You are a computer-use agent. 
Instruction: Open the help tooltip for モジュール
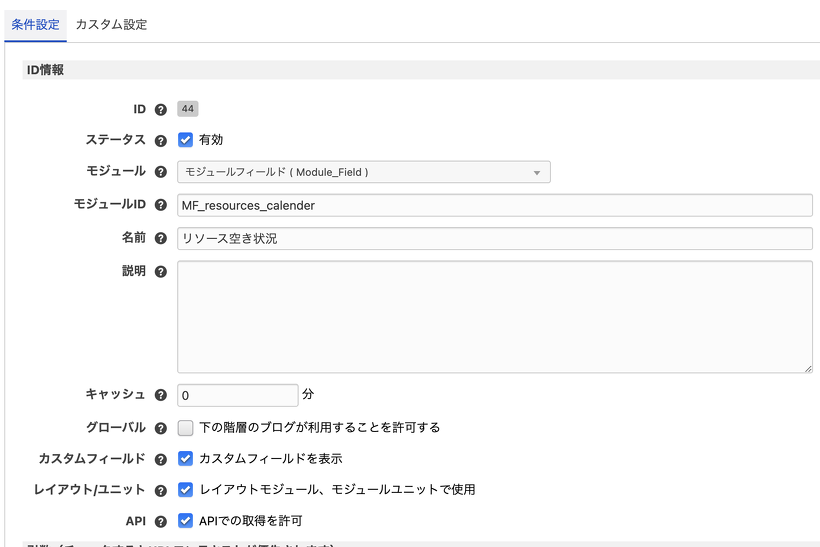pyautogui.click(x=161, y=172)
